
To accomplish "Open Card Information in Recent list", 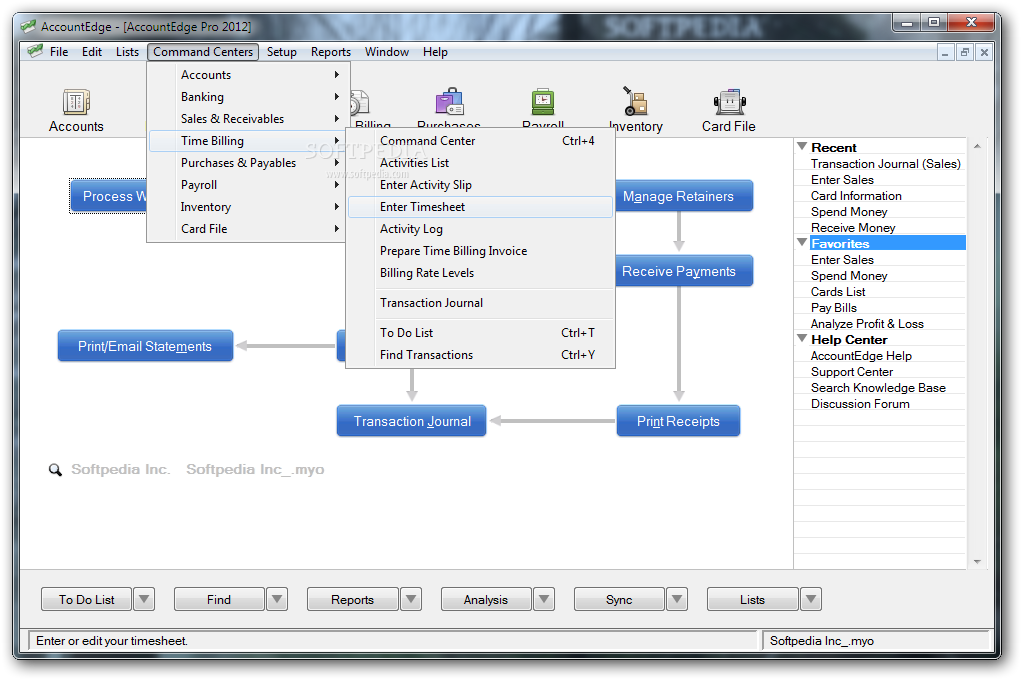I will click(x=856, y=196).
